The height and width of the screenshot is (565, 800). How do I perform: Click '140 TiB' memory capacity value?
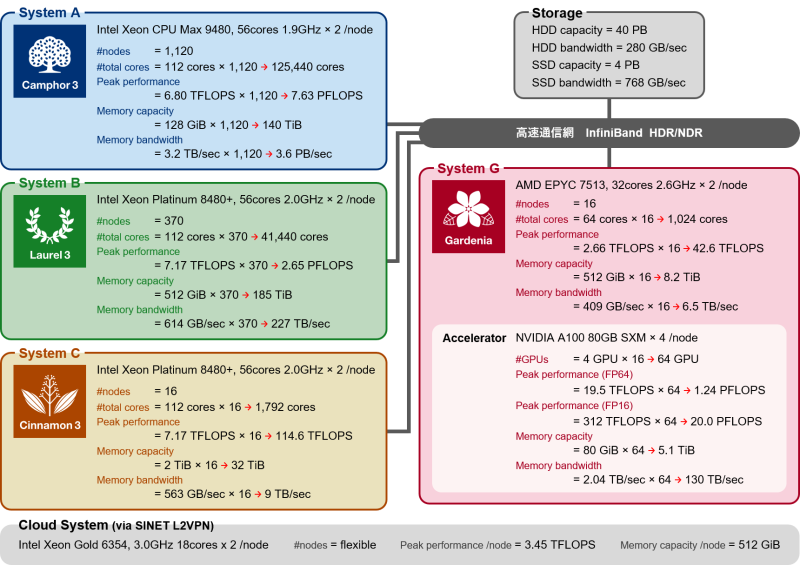pos(282,125)
